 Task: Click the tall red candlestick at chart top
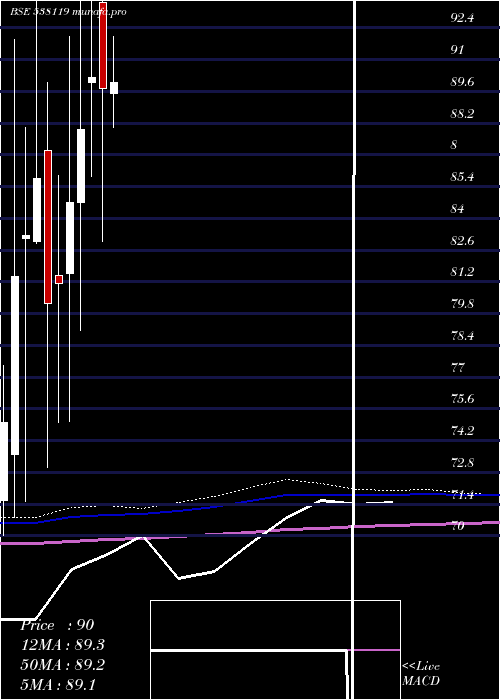tap(103, 45)
